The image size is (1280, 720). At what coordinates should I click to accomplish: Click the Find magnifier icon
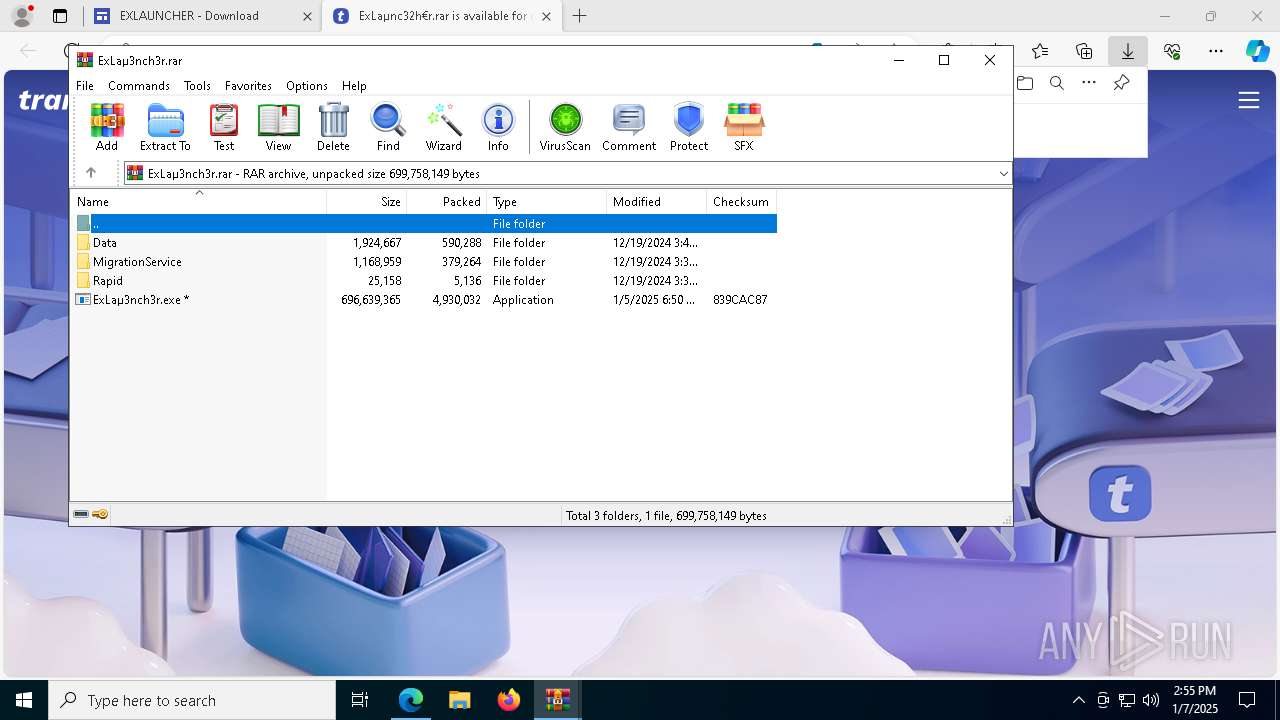(x=388, y=127)
